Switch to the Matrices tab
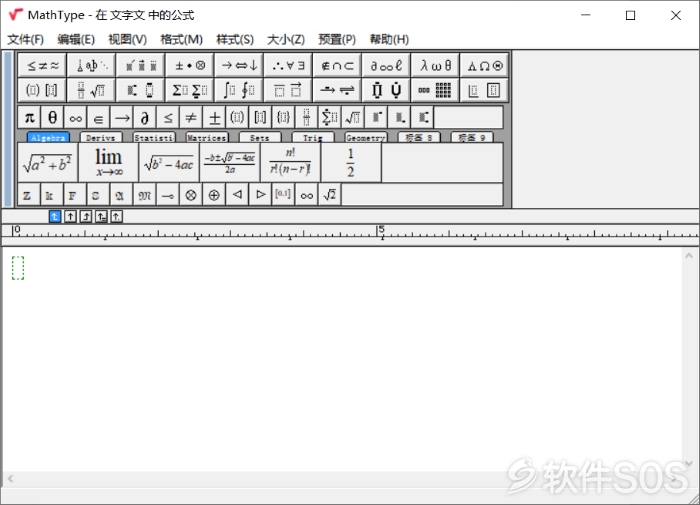The image size is (700, 505). point(207,138)
